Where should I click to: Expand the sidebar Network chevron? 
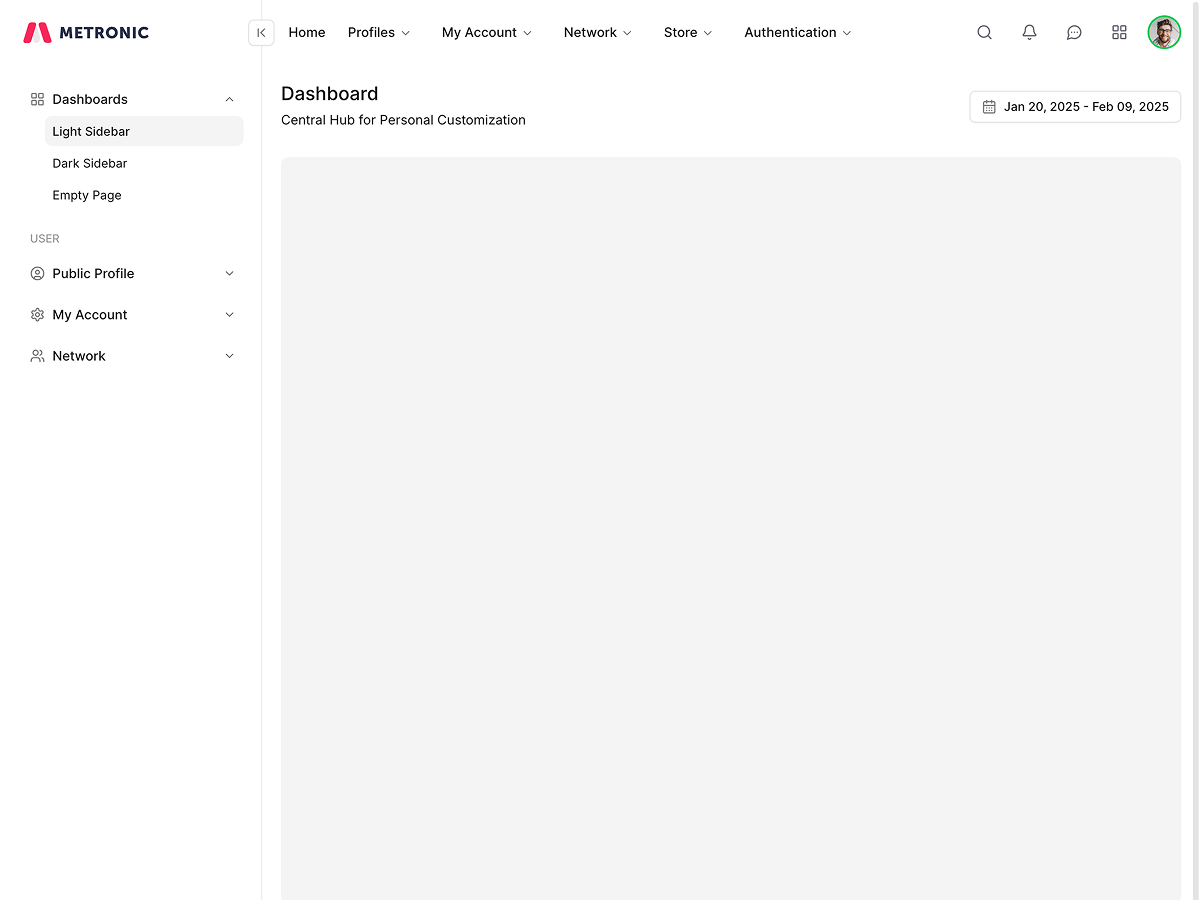[x=229, y=356]
